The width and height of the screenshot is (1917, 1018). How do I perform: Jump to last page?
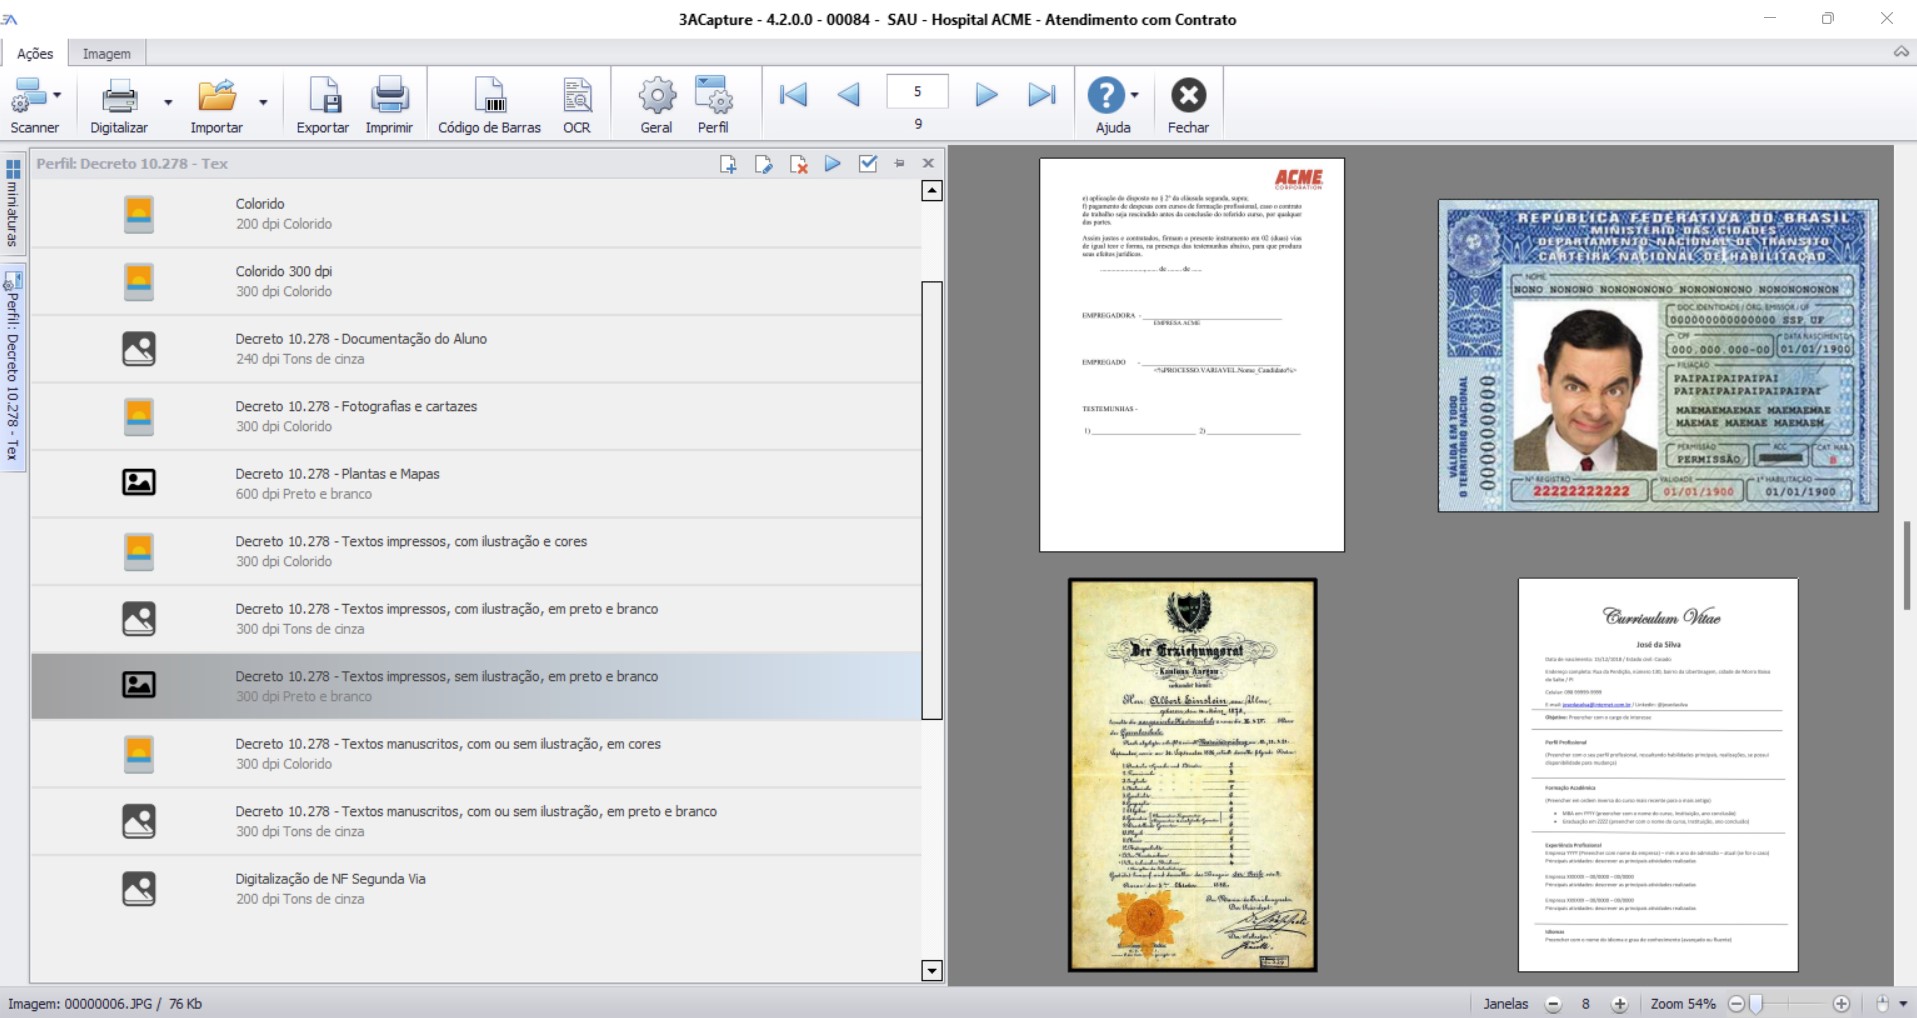1042,95
